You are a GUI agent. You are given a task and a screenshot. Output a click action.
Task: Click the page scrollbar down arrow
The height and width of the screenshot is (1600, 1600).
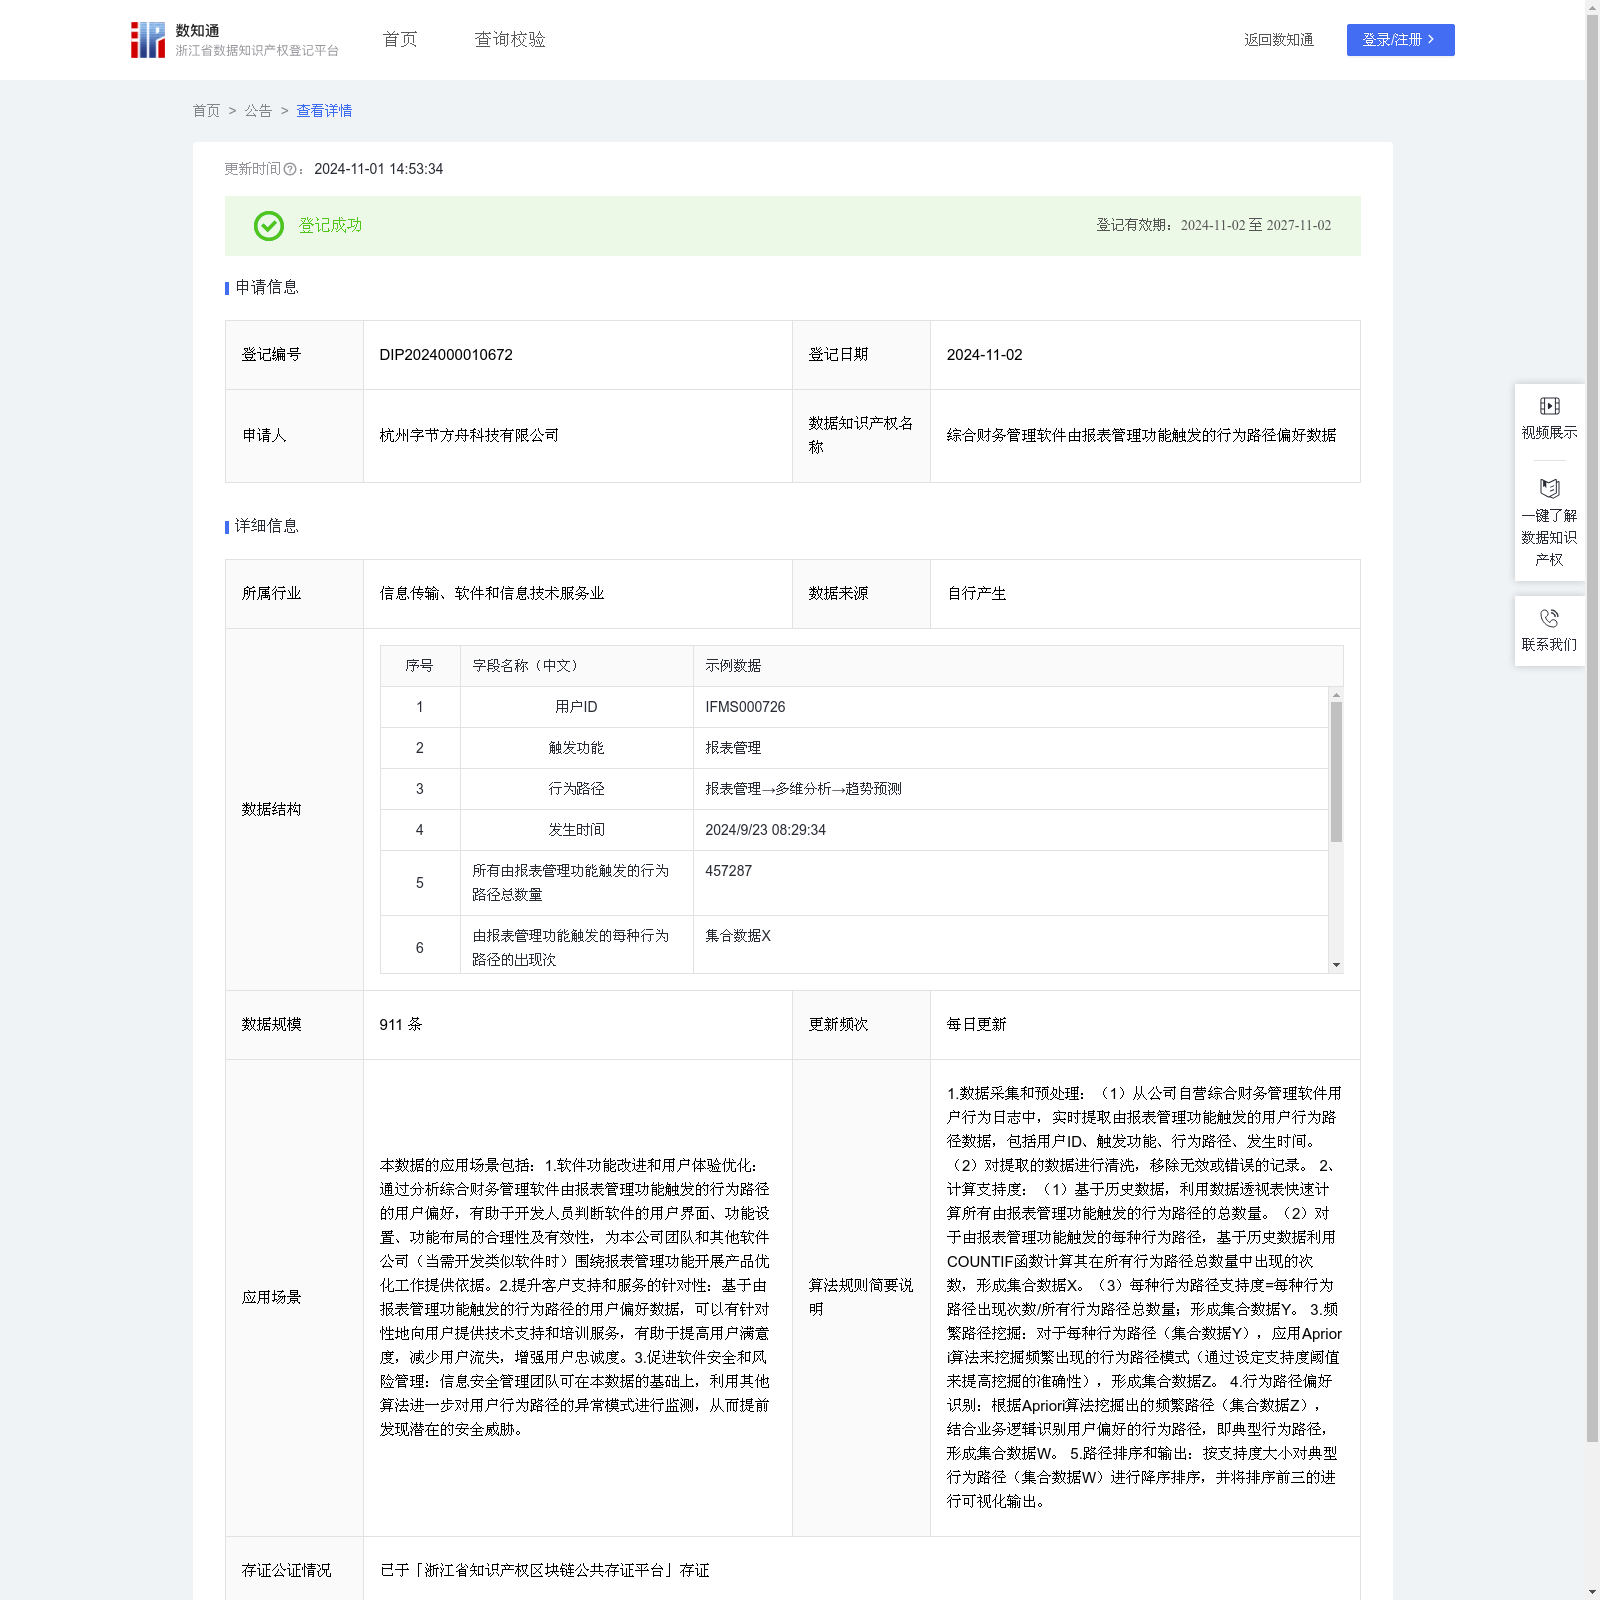click(x=1592, y=1591)
